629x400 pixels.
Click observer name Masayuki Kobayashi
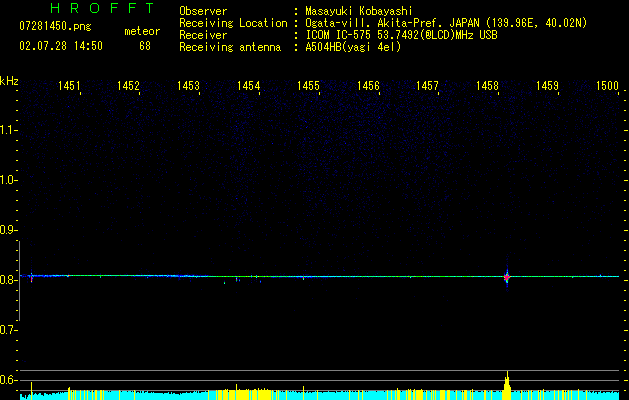click(359, 11)
